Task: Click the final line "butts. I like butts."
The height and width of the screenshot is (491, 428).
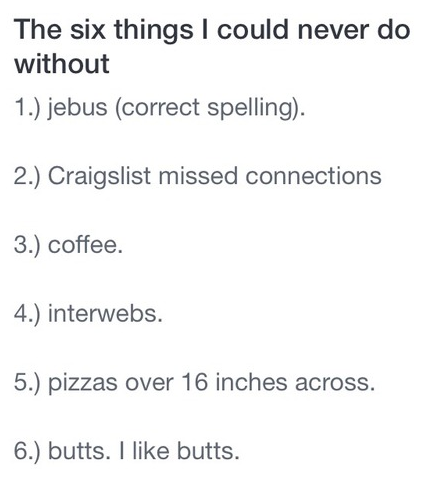Action: [127, 451]
